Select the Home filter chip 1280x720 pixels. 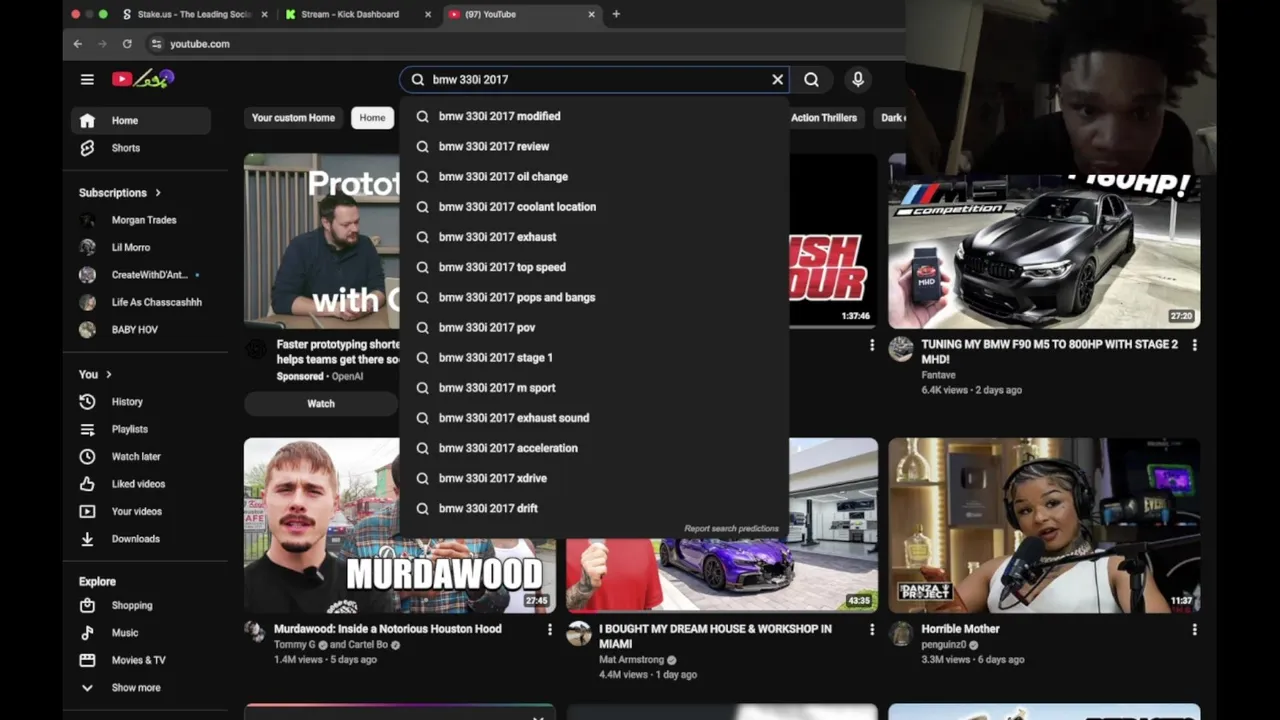(x=372, y=118)
